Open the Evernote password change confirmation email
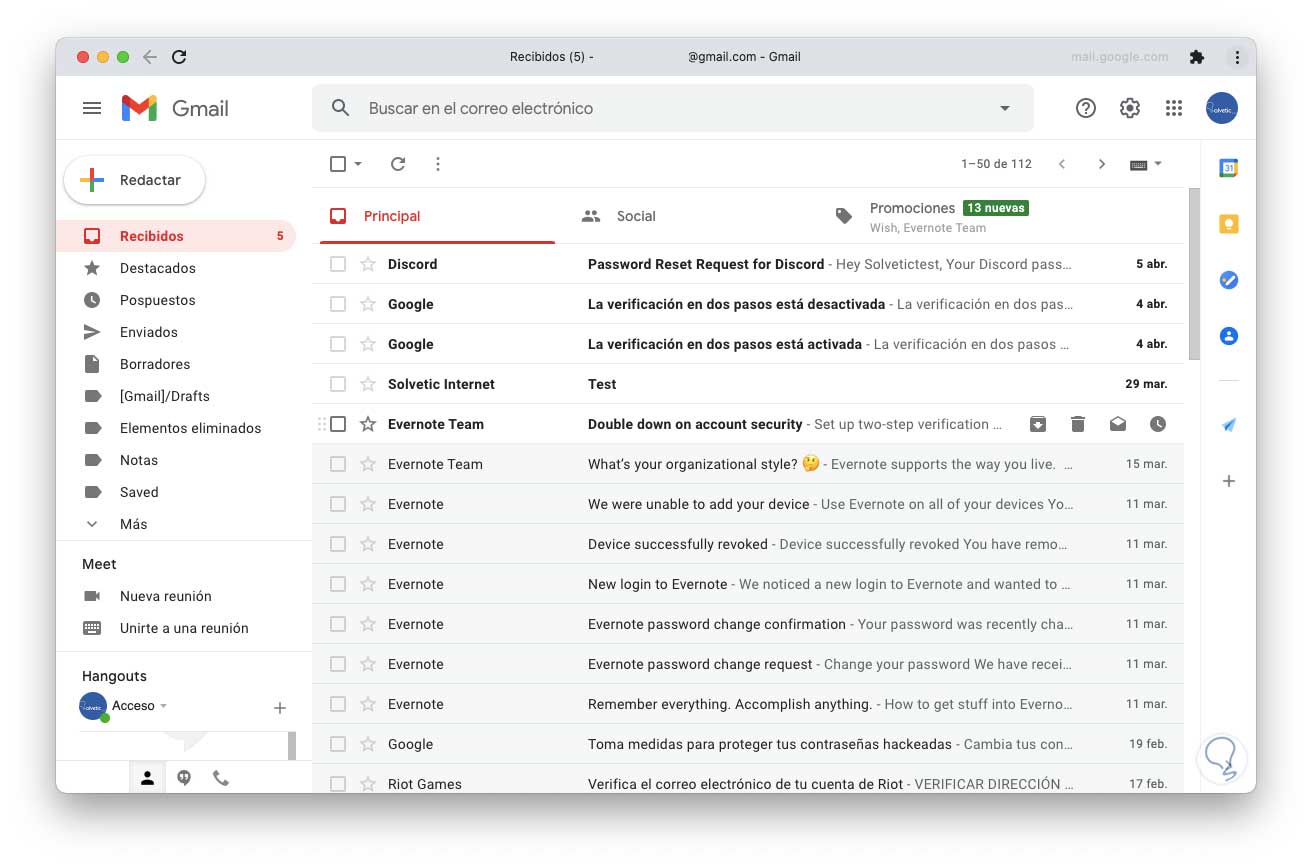This screenshot has height=867, width=1312. click(748, 624)
